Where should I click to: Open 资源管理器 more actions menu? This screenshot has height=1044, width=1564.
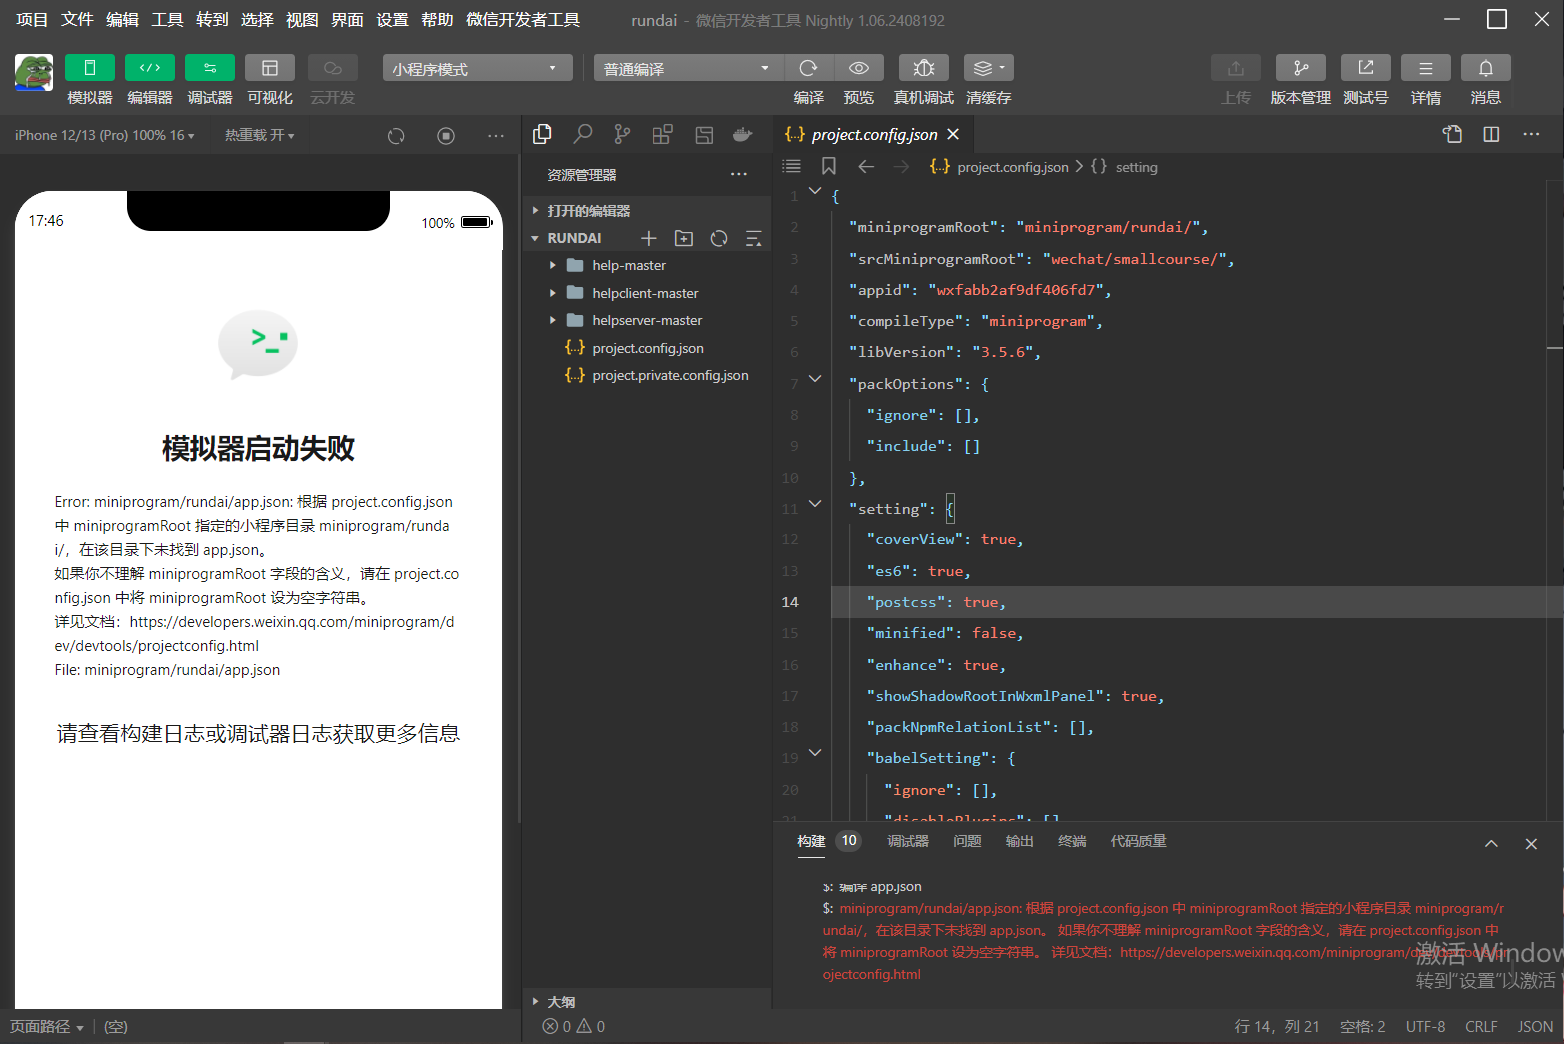739,174
